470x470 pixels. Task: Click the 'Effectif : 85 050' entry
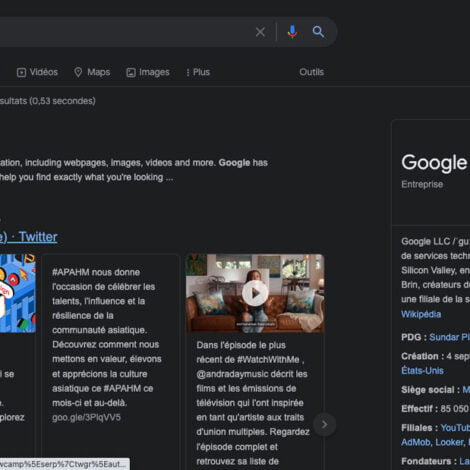[435, 409]
